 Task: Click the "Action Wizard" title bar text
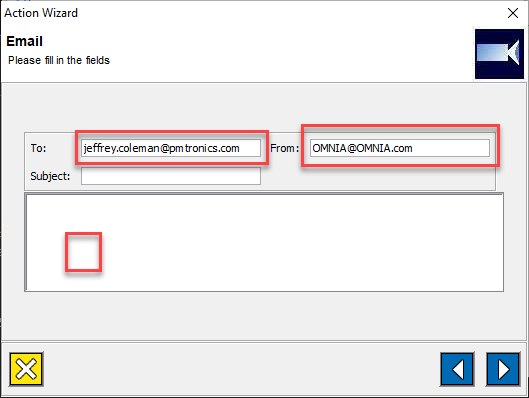[41, 13]
